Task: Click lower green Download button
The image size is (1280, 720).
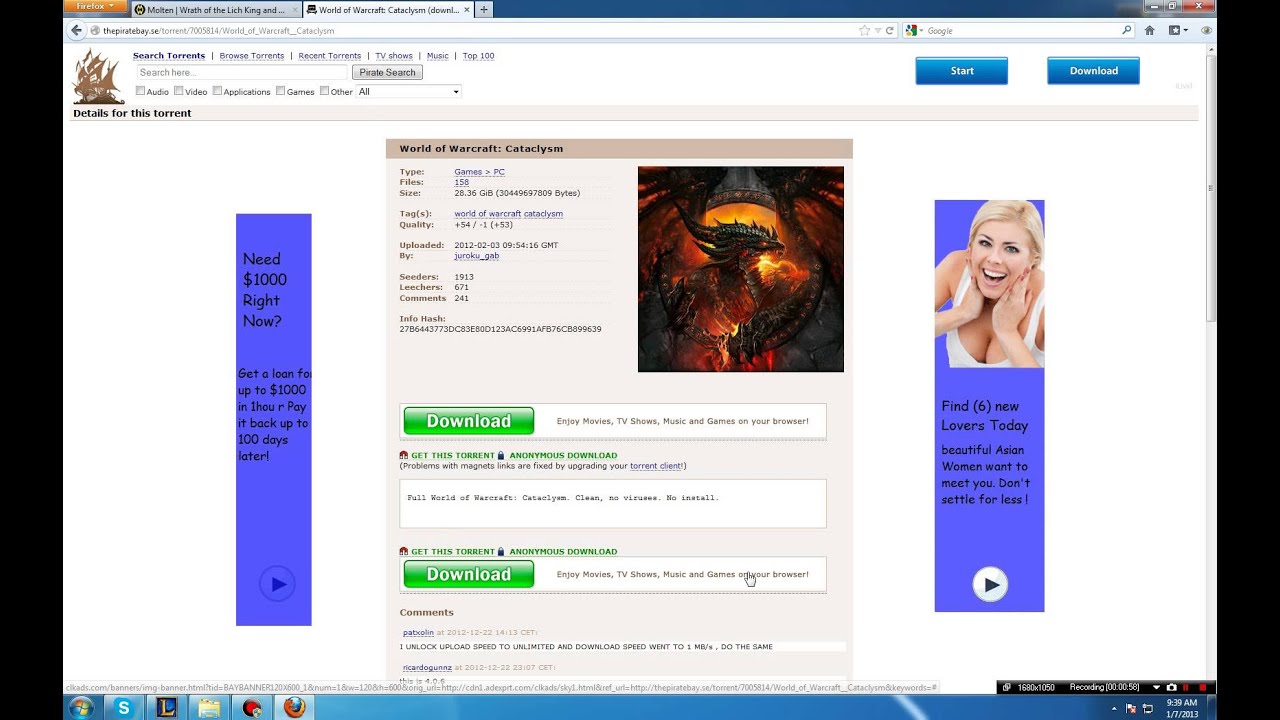Action: [469, 574]
